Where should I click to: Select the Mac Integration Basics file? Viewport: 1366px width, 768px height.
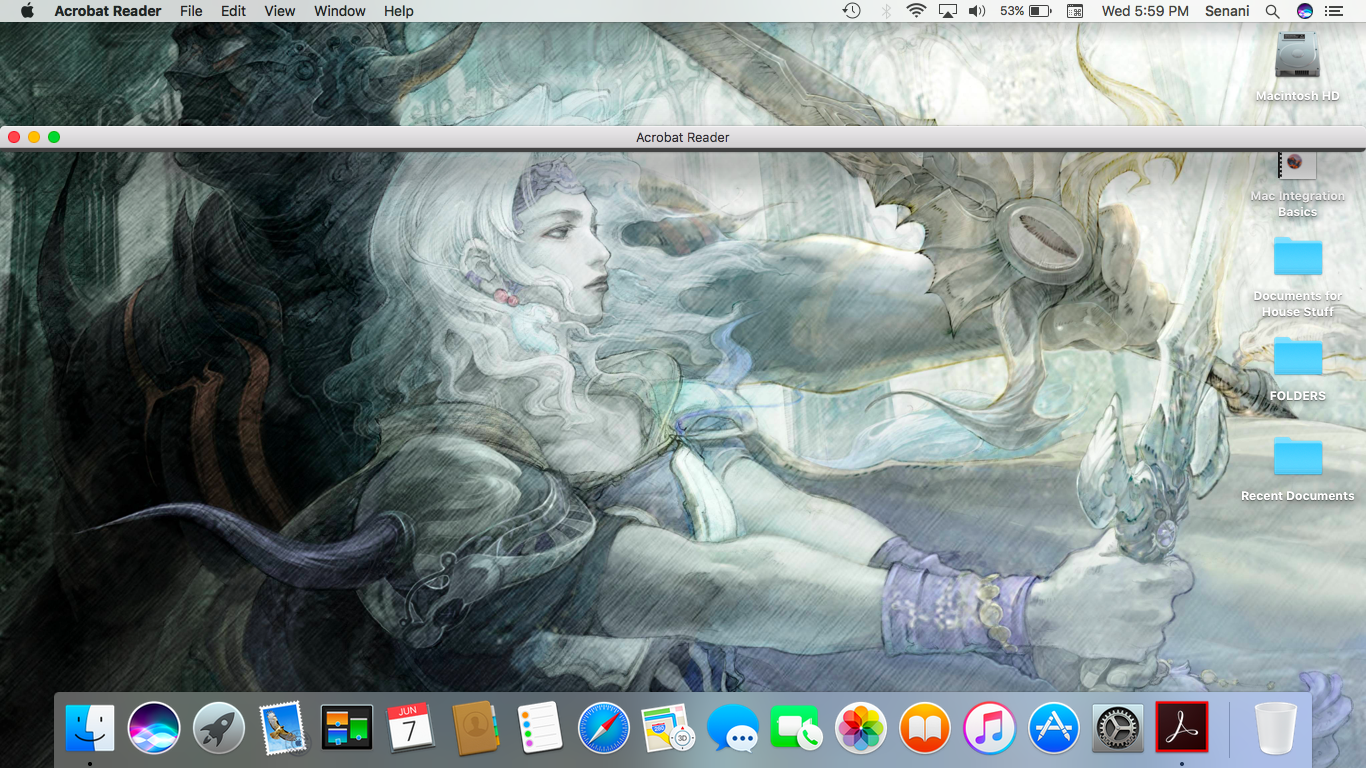(x=1297, y=166)
